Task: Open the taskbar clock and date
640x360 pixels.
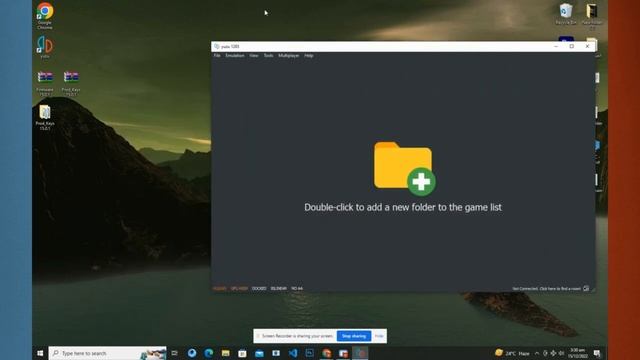Action: [x=578, y=353]
